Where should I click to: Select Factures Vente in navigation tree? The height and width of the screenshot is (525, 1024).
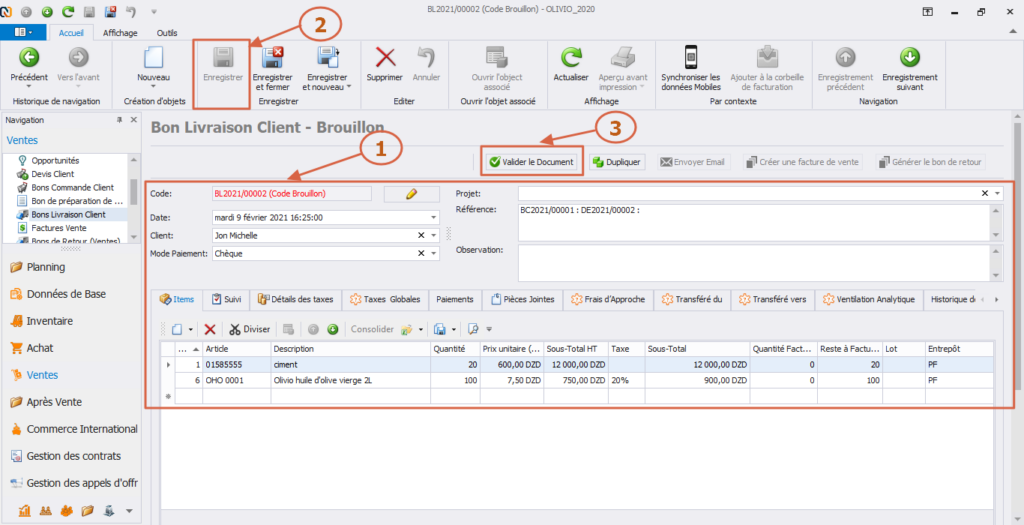pos(59,228)
